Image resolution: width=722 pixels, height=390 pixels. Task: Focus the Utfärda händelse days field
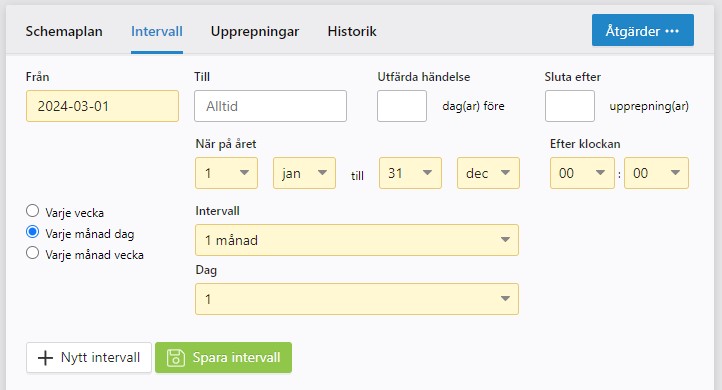point(402,106)
